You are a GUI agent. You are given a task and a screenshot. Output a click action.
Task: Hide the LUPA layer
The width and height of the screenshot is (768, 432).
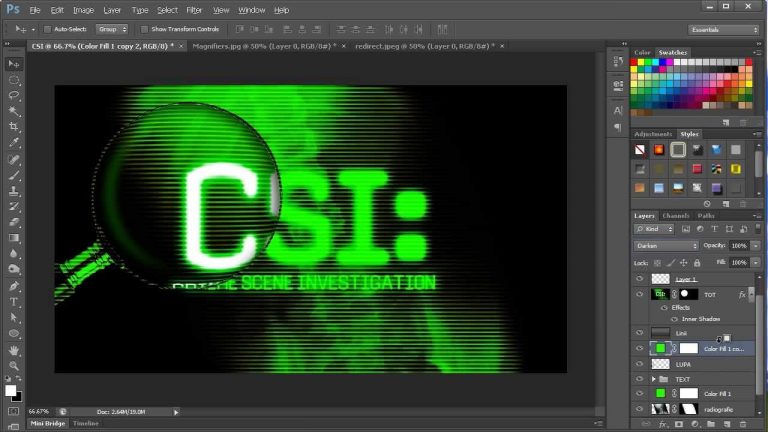pos(639,364)
